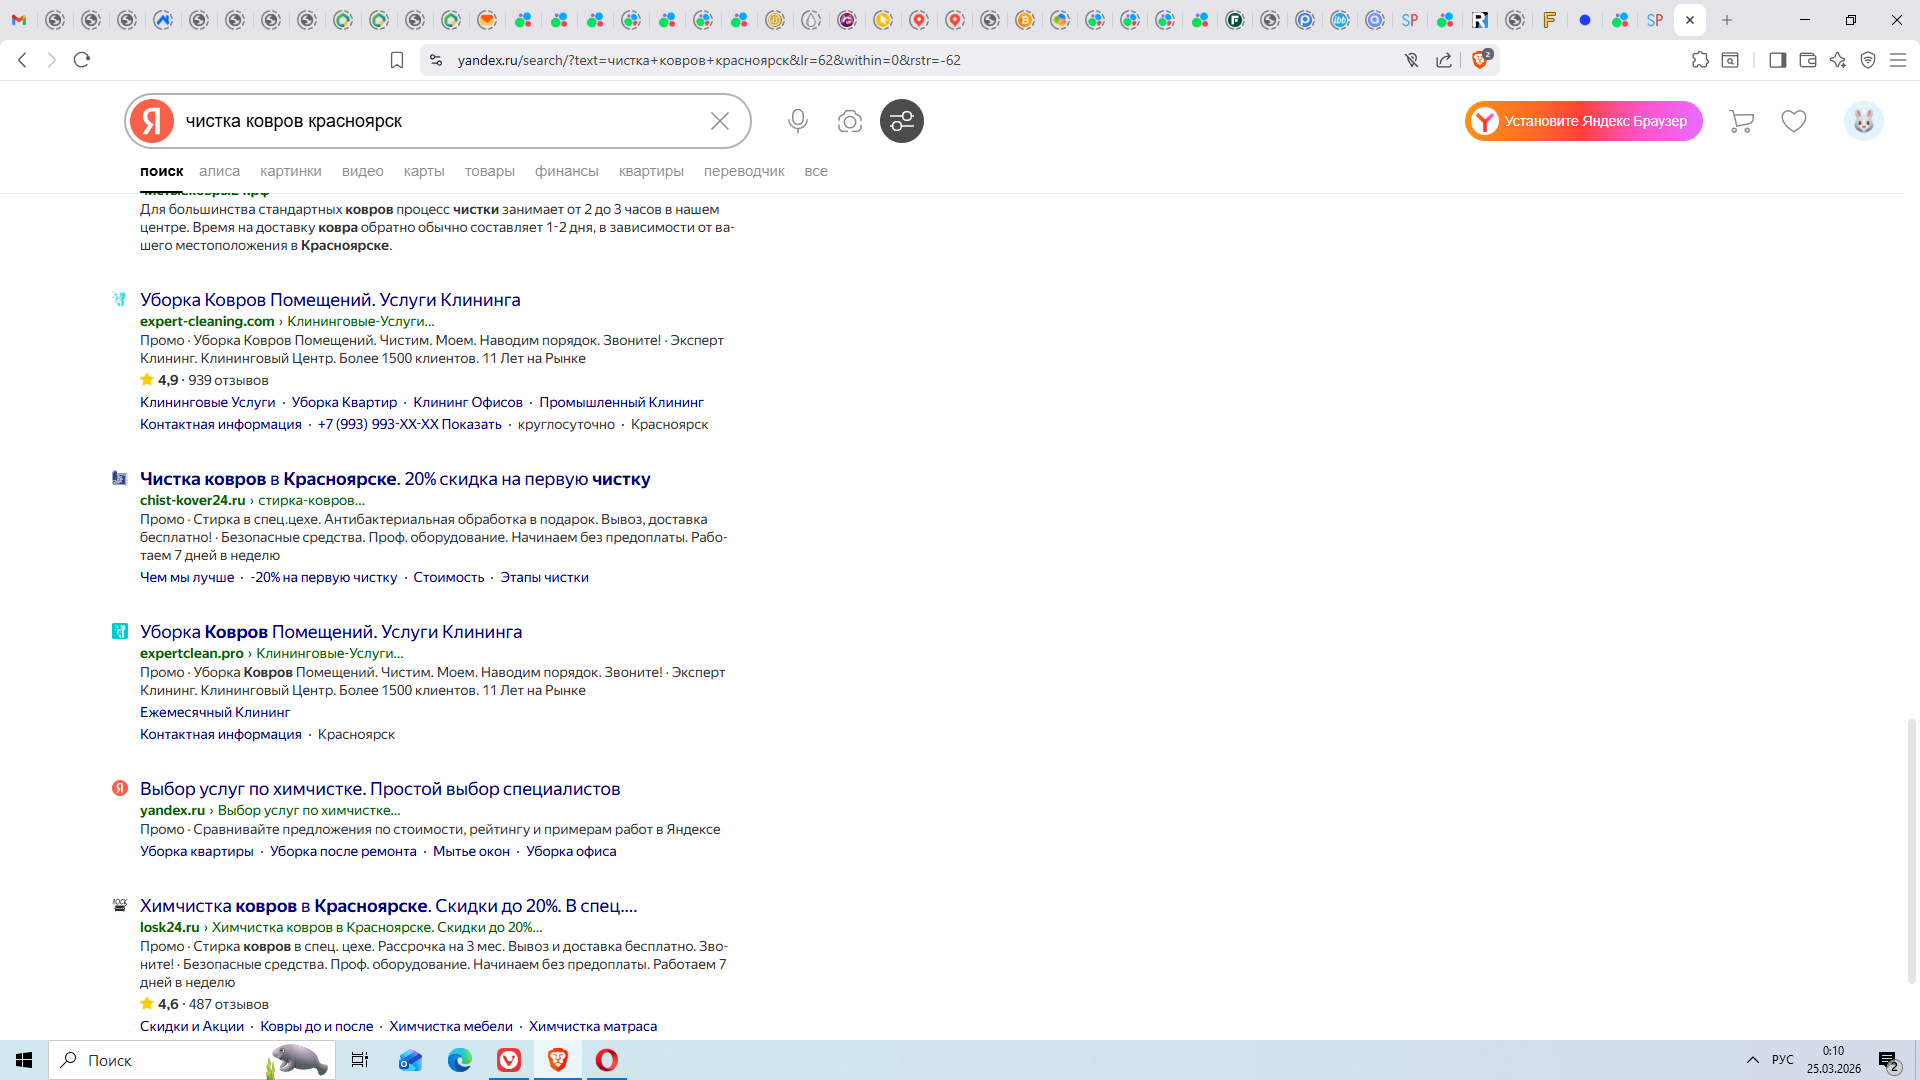This screenshot has width=1920, height=1080.
Task: Open the shopping cart icon
Action: pos(1741,121)
